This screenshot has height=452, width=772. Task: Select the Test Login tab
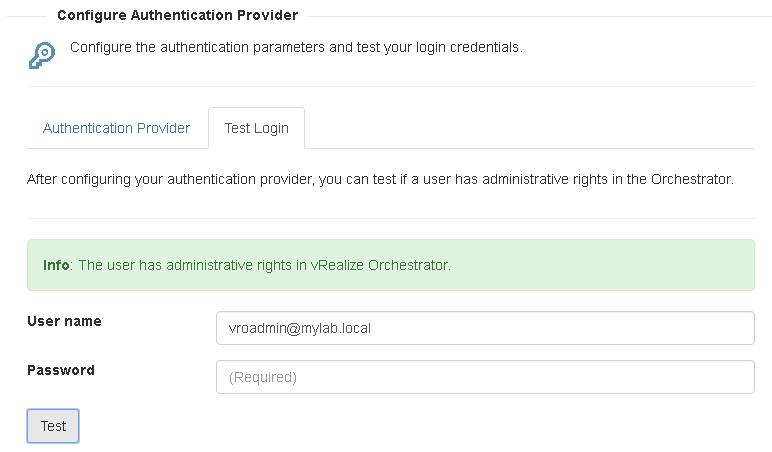tap(257, 128)
